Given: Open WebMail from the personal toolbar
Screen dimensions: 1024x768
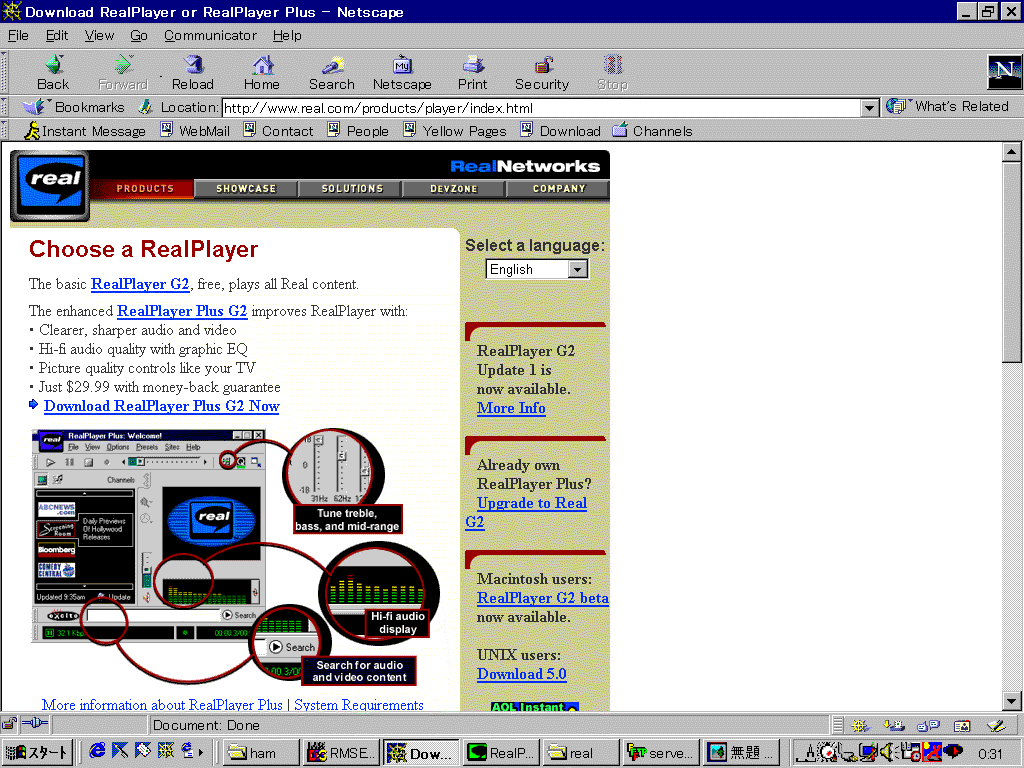Looking at the screenshot, I should (x=195, y=131).
